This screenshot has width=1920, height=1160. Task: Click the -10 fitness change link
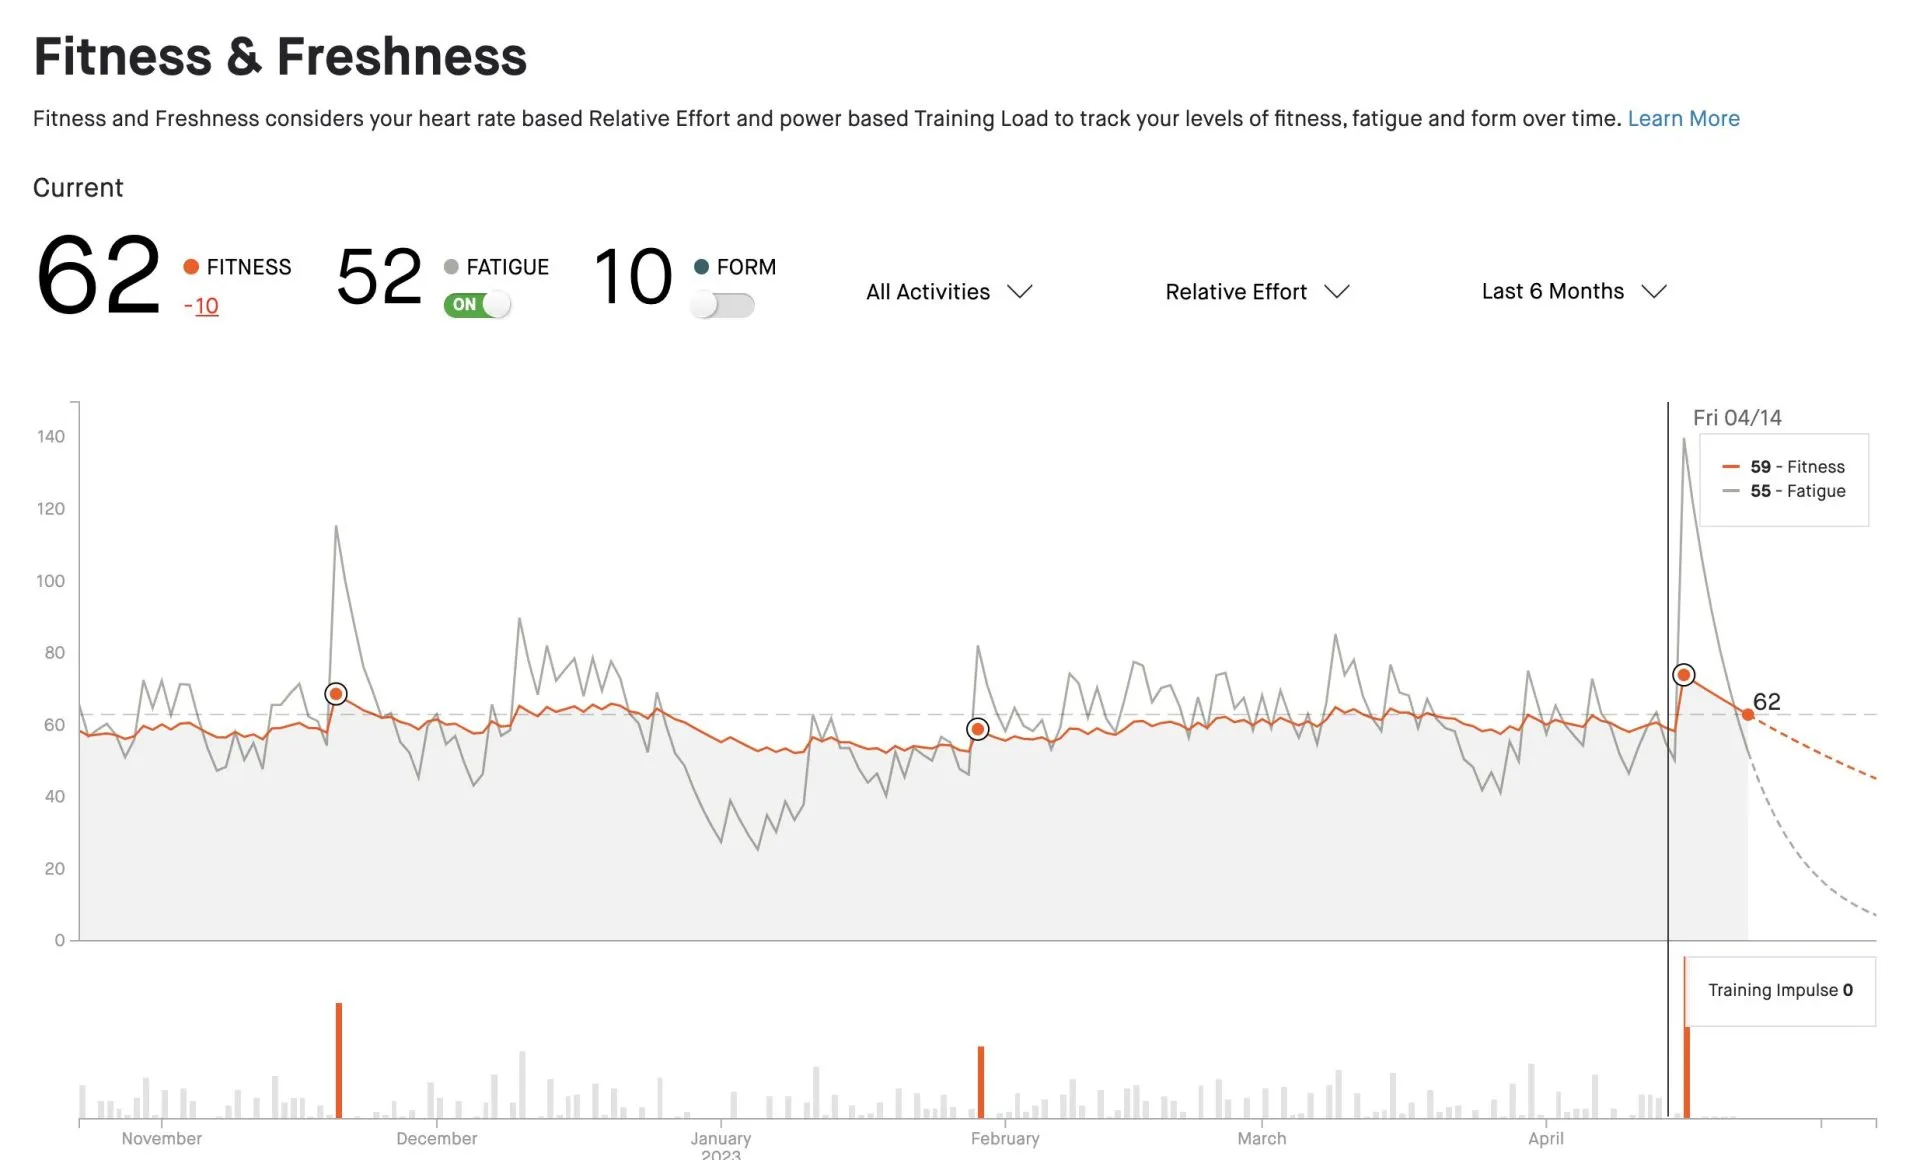[x=202, y=307]
